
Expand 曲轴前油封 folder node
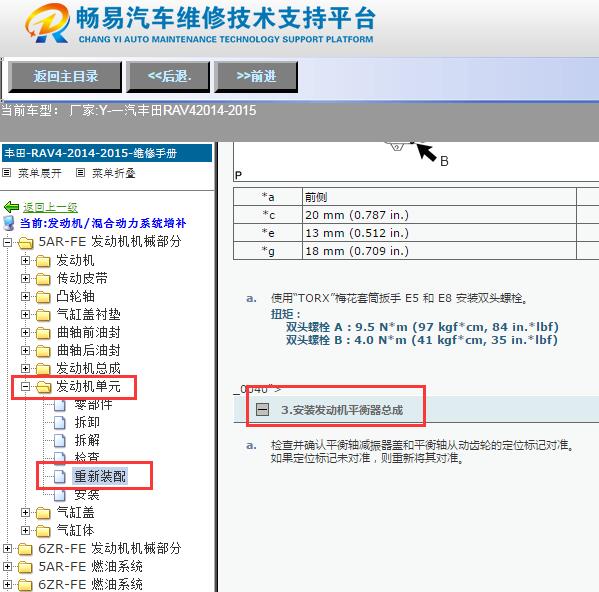point(25,332)
